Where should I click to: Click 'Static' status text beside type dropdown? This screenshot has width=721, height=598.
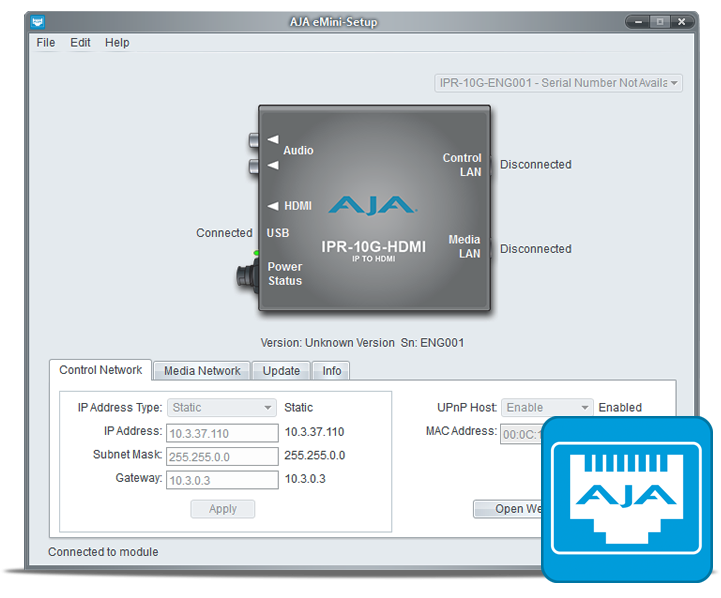(x=298, y=407)
